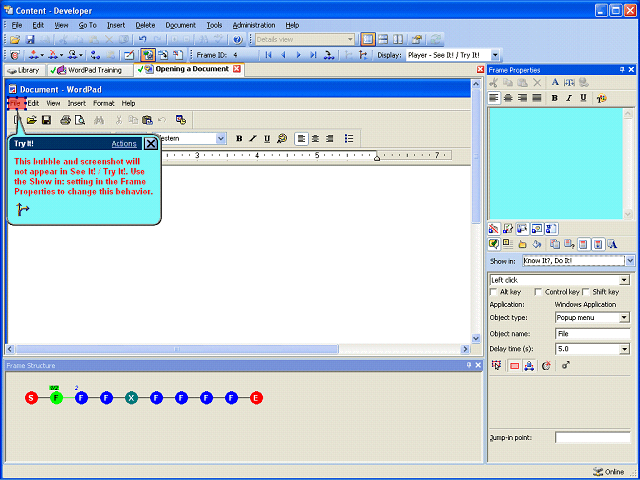The image size is (640, 480).
Task: Click the Object name field
Action: [x=592, y=334]
